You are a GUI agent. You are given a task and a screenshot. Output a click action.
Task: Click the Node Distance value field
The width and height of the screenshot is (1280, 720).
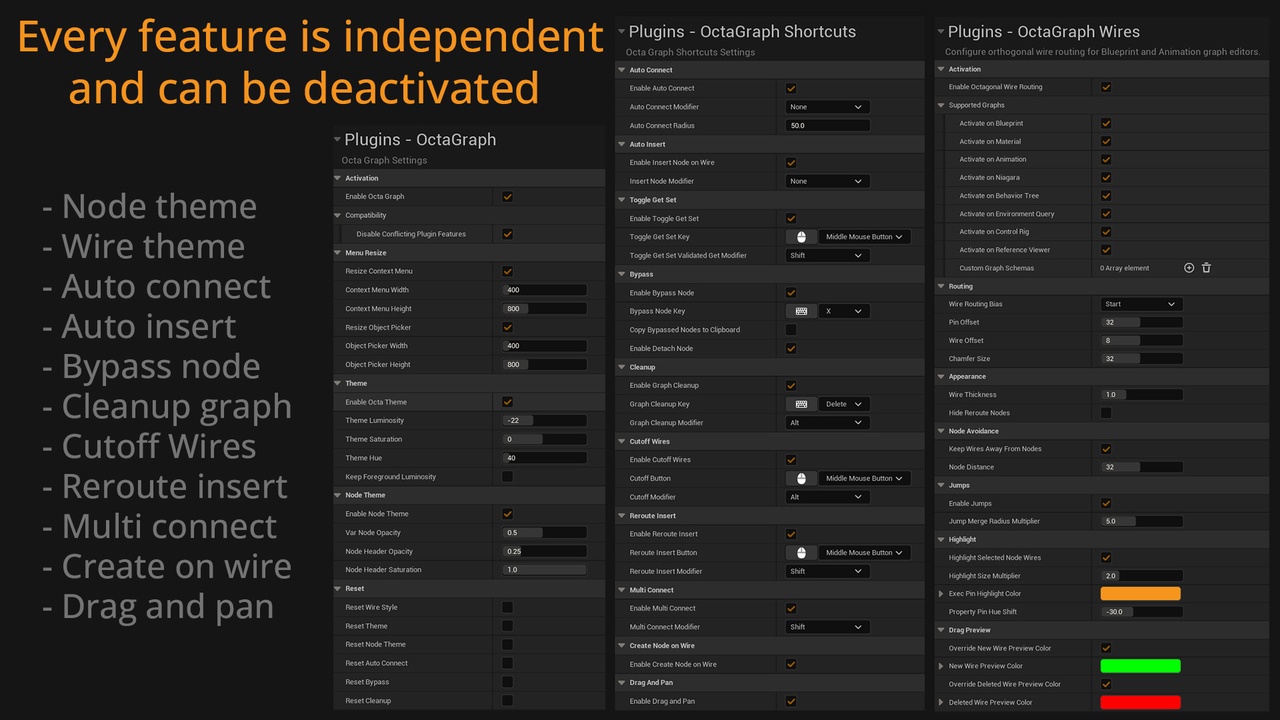(x=1141, y=467)
